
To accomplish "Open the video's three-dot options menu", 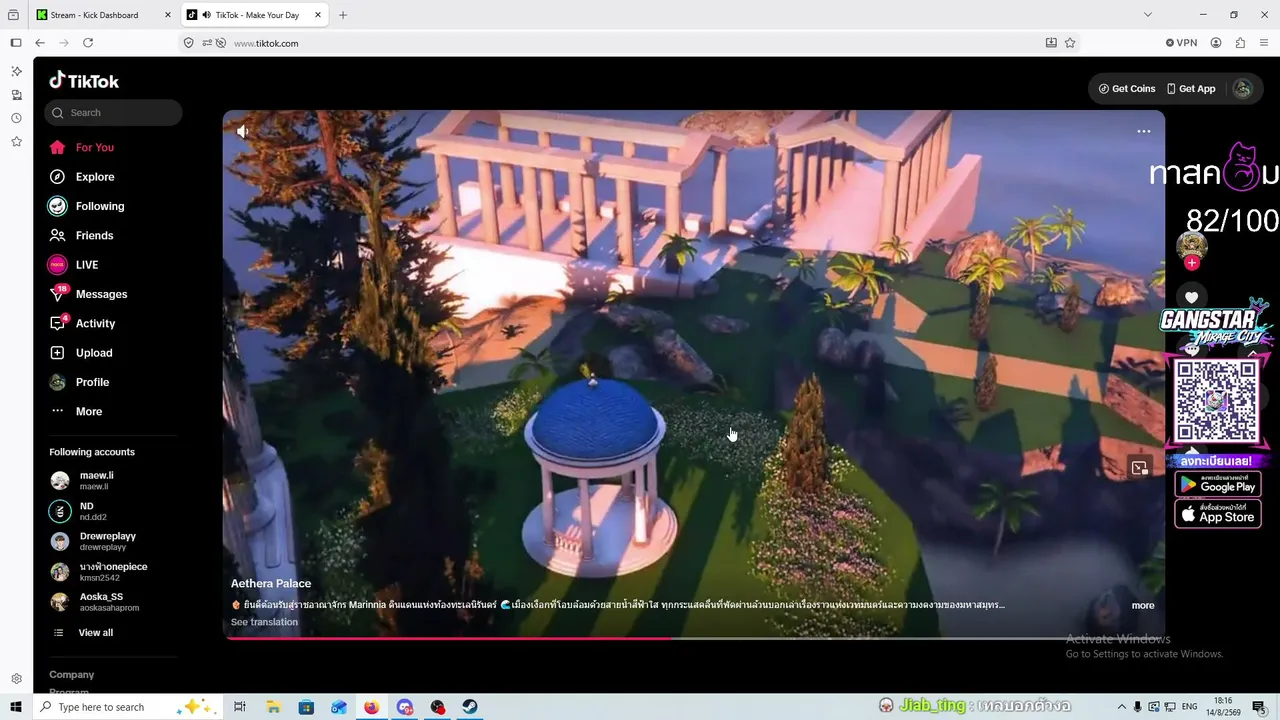I will [1144, 131].
